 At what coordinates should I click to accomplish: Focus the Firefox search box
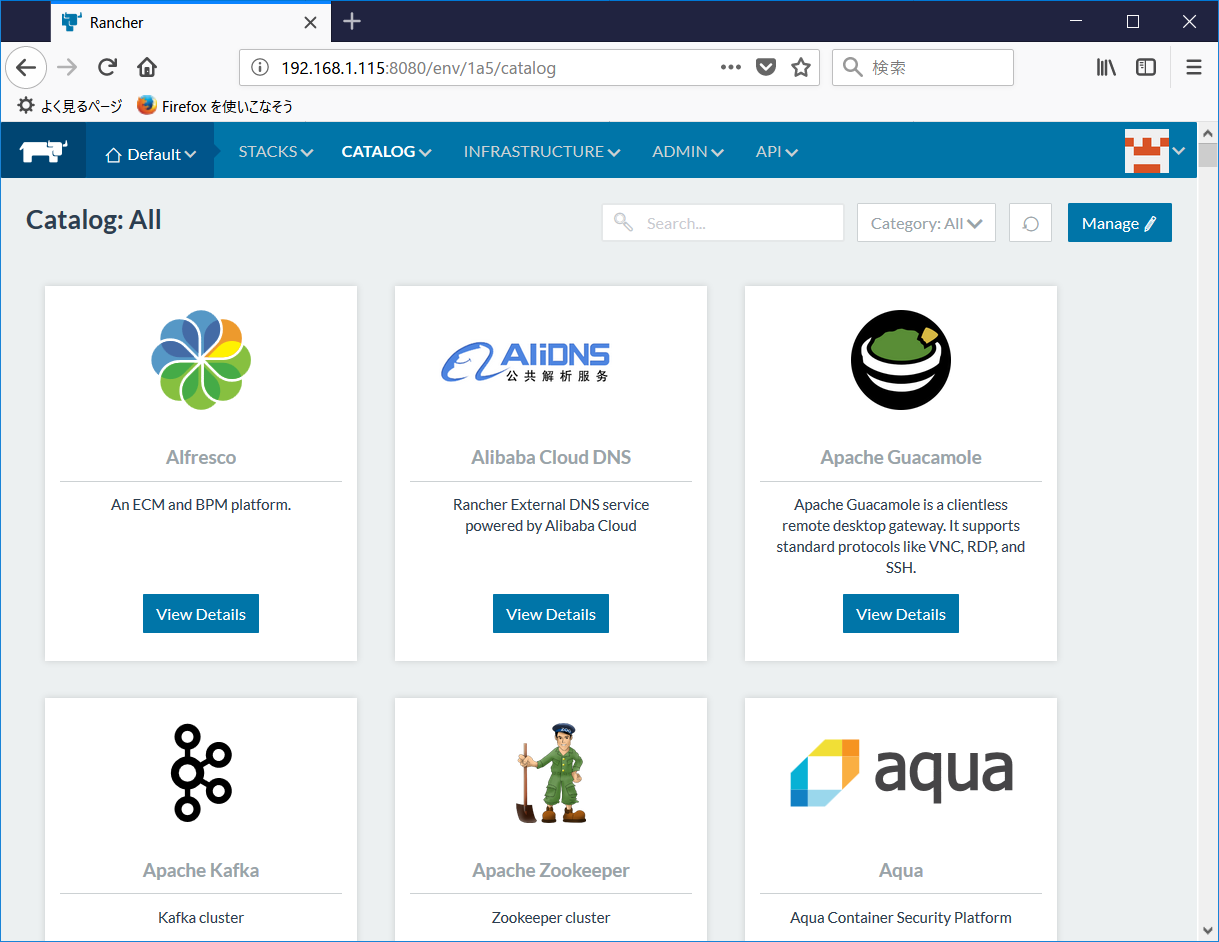click(x=923, y=68)
